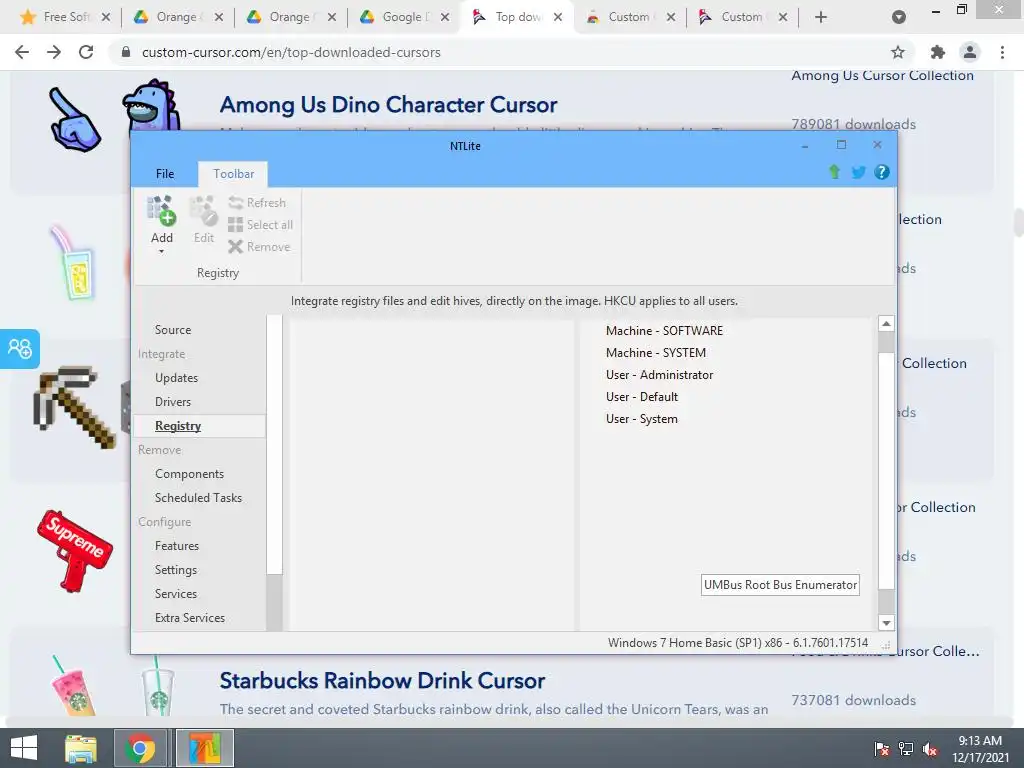The height and width of the screenshot is (768, 1024).
Task: Open the File menu in NTLite
Action: 165,174
